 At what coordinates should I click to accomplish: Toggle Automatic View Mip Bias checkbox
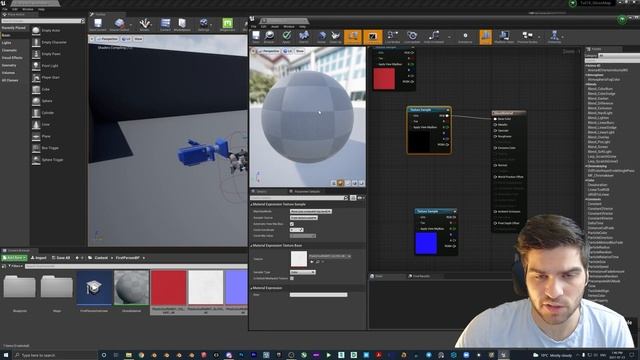[x=291, y=224]
